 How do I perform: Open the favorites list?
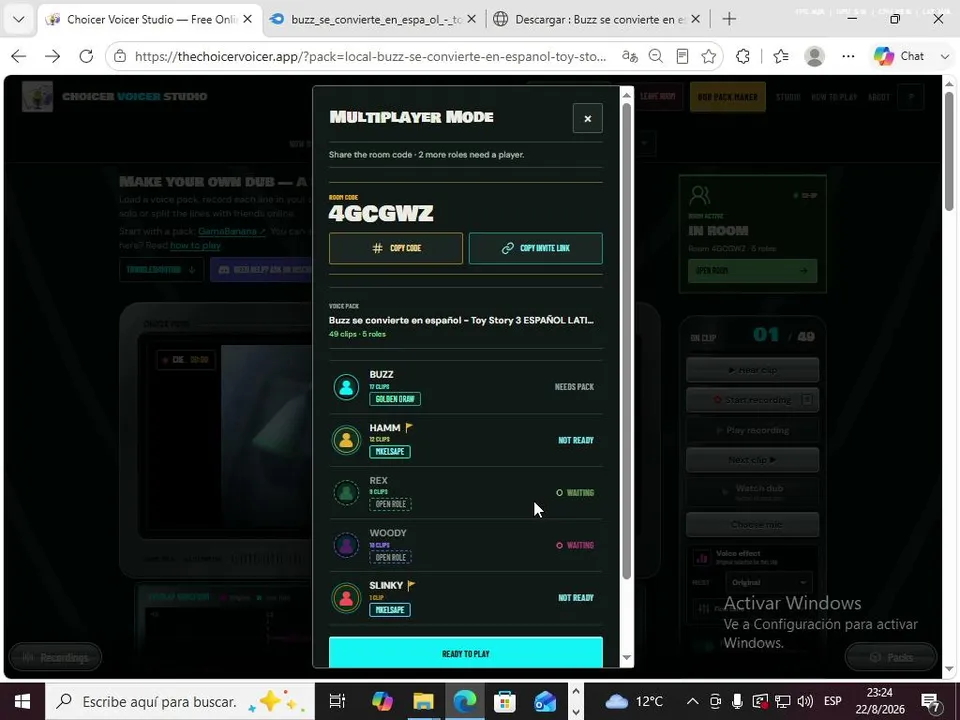[x=781, y=56]
